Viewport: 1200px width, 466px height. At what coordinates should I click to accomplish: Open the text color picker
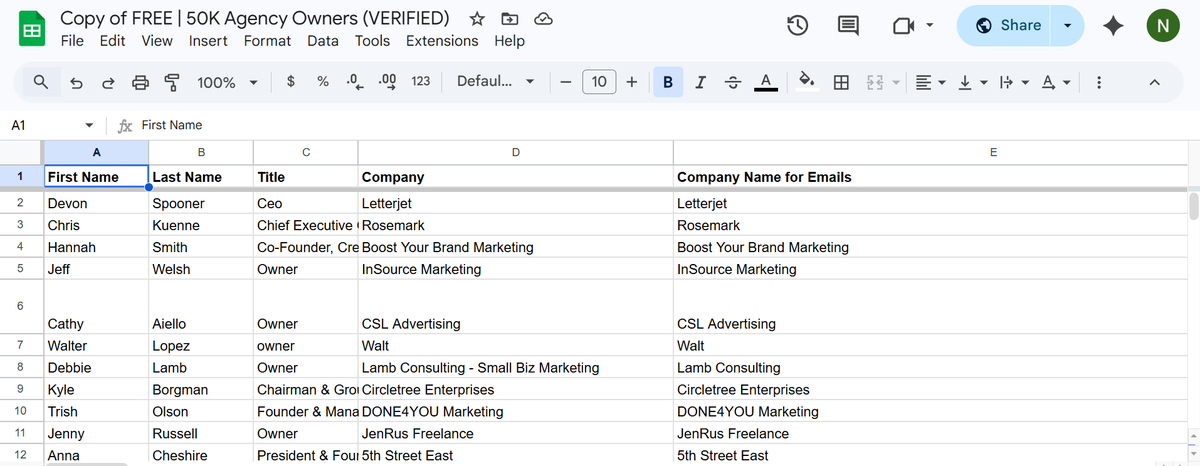point(766,82)
